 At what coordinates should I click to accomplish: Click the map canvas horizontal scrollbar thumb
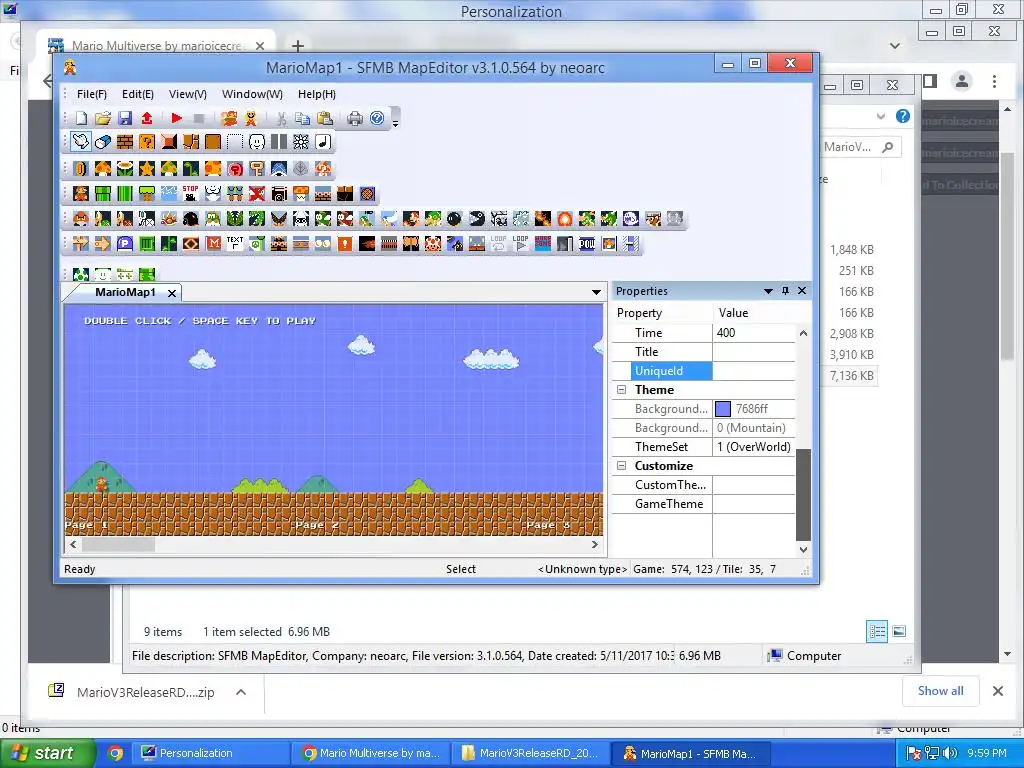[118, 545]
